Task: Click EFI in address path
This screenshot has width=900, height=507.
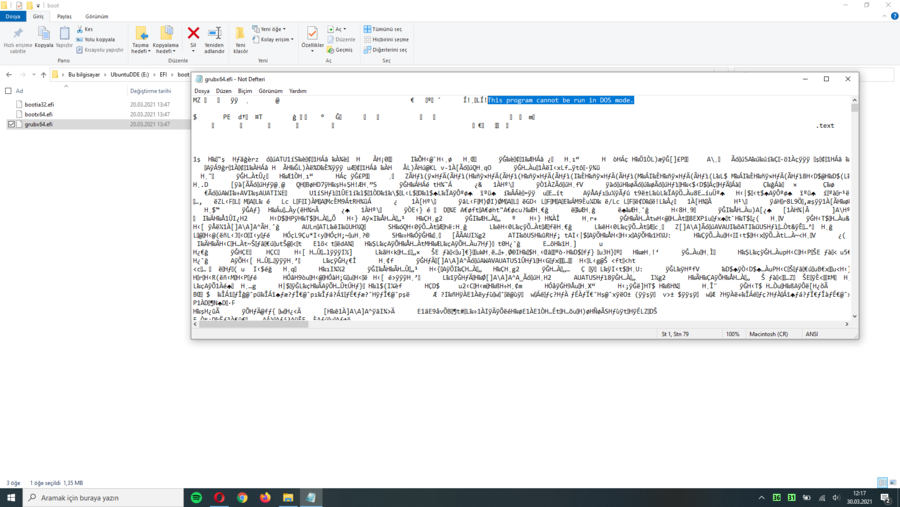Action: pos(164,75)
